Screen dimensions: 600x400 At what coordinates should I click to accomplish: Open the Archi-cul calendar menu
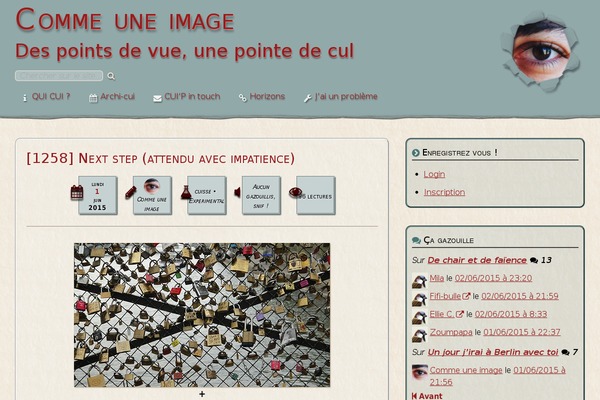(x=112, y=97)
